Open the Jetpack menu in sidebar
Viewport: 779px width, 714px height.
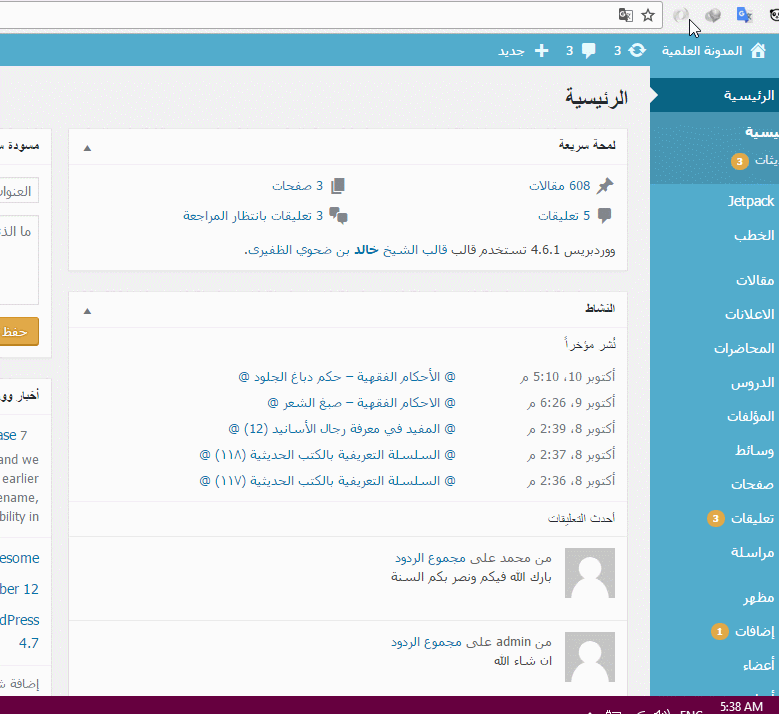point(750,201)
